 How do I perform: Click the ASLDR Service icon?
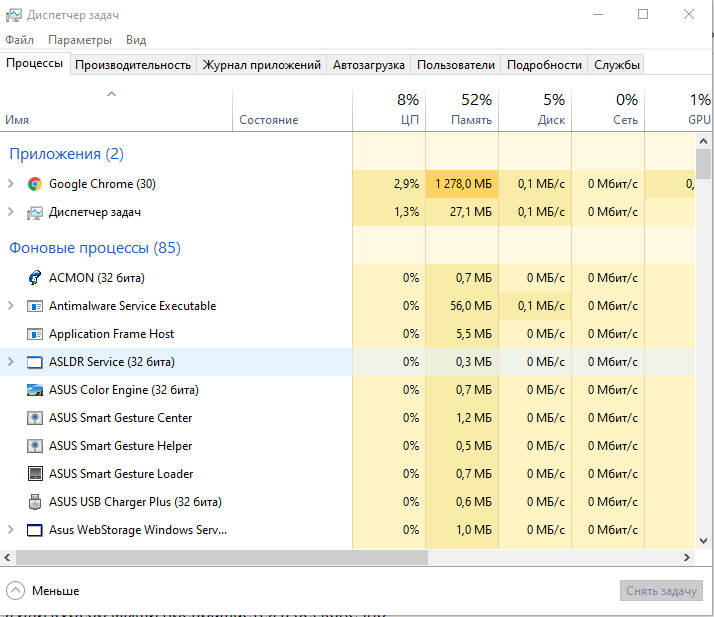click(x=35, y=362)
